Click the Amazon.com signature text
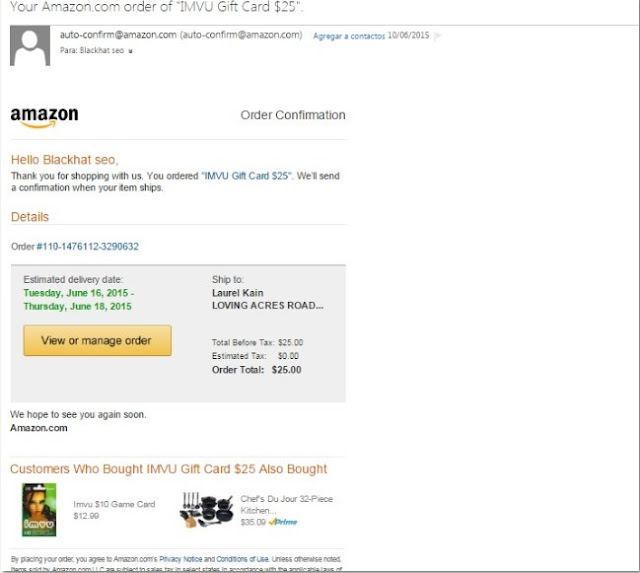 [39, 428]
